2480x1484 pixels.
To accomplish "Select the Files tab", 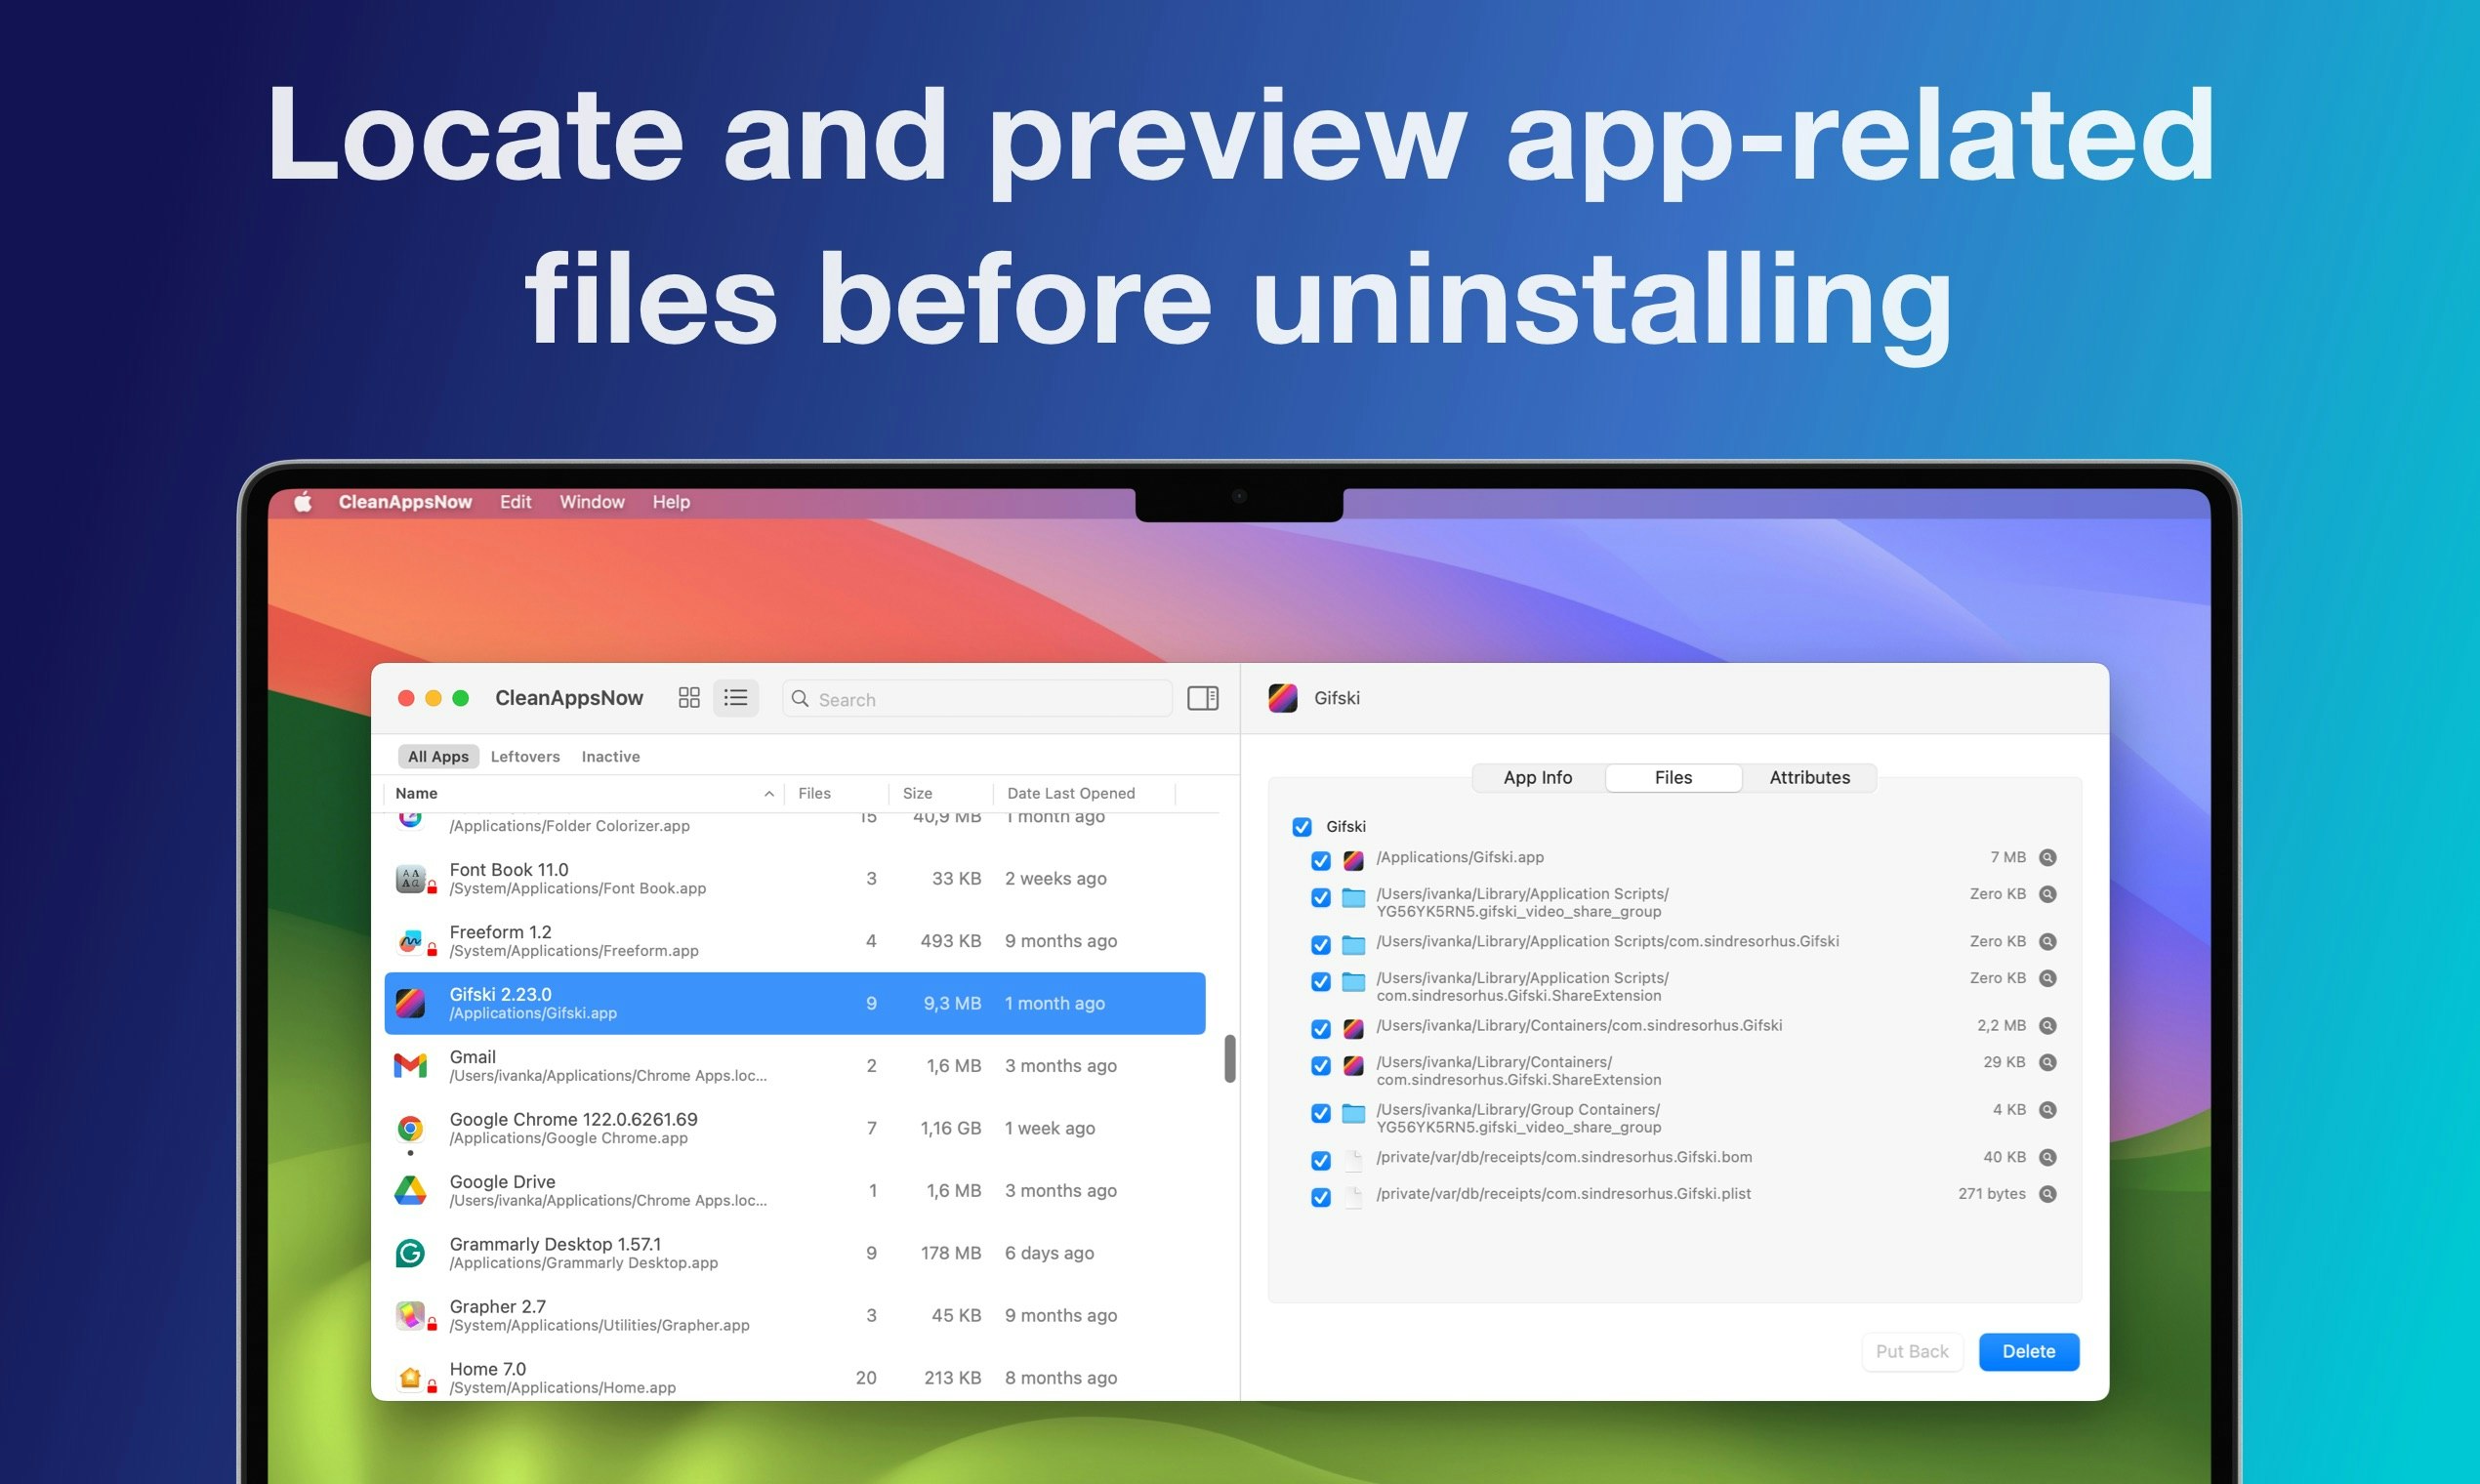I will pyautogui.click(x=1673, y=778).
